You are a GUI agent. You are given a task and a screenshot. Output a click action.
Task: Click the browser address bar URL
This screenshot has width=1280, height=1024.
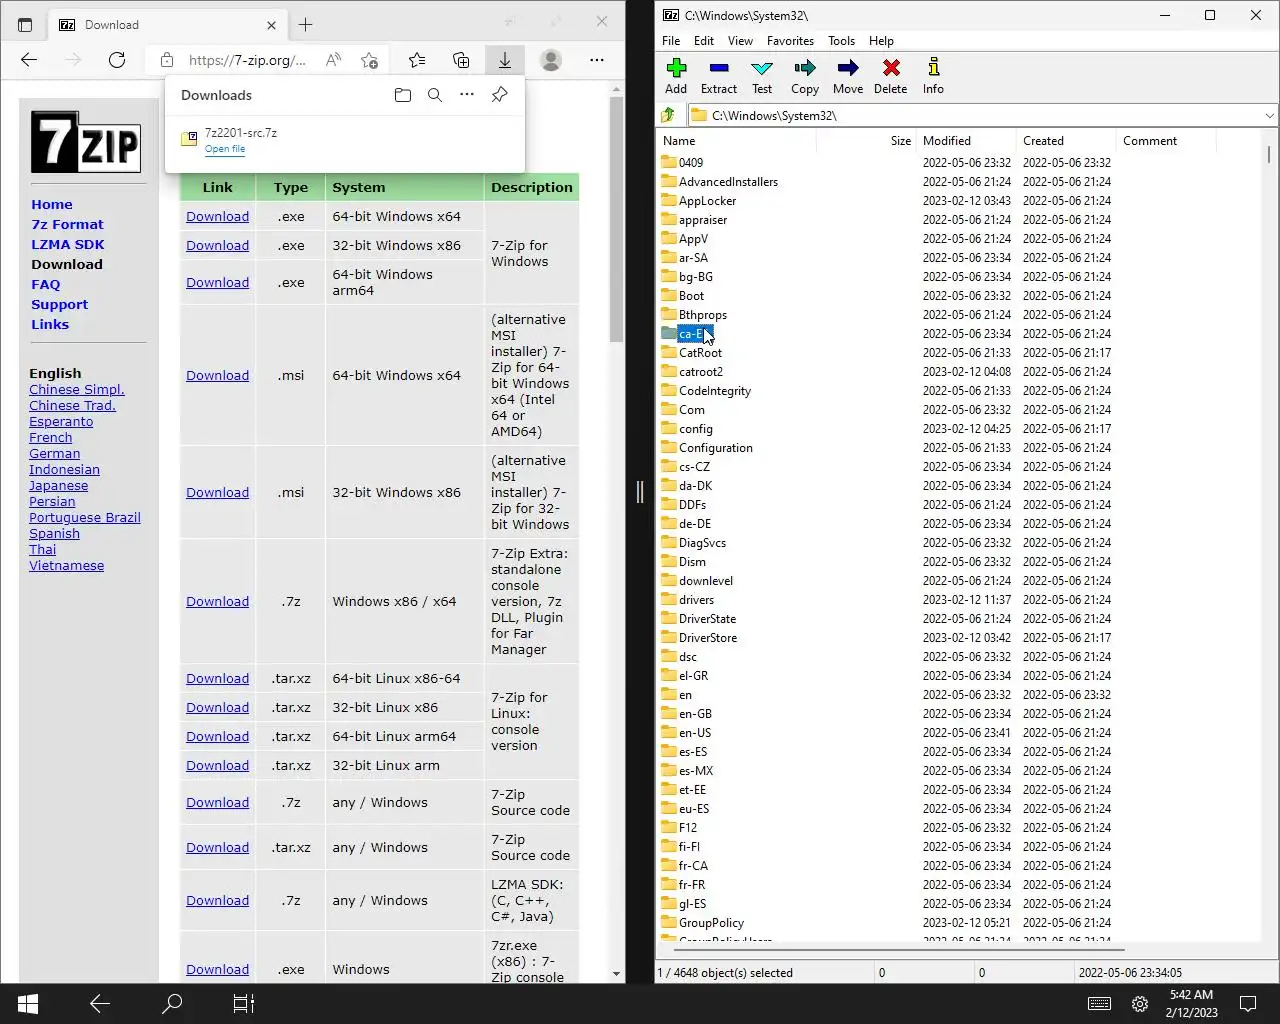(247, 60)
